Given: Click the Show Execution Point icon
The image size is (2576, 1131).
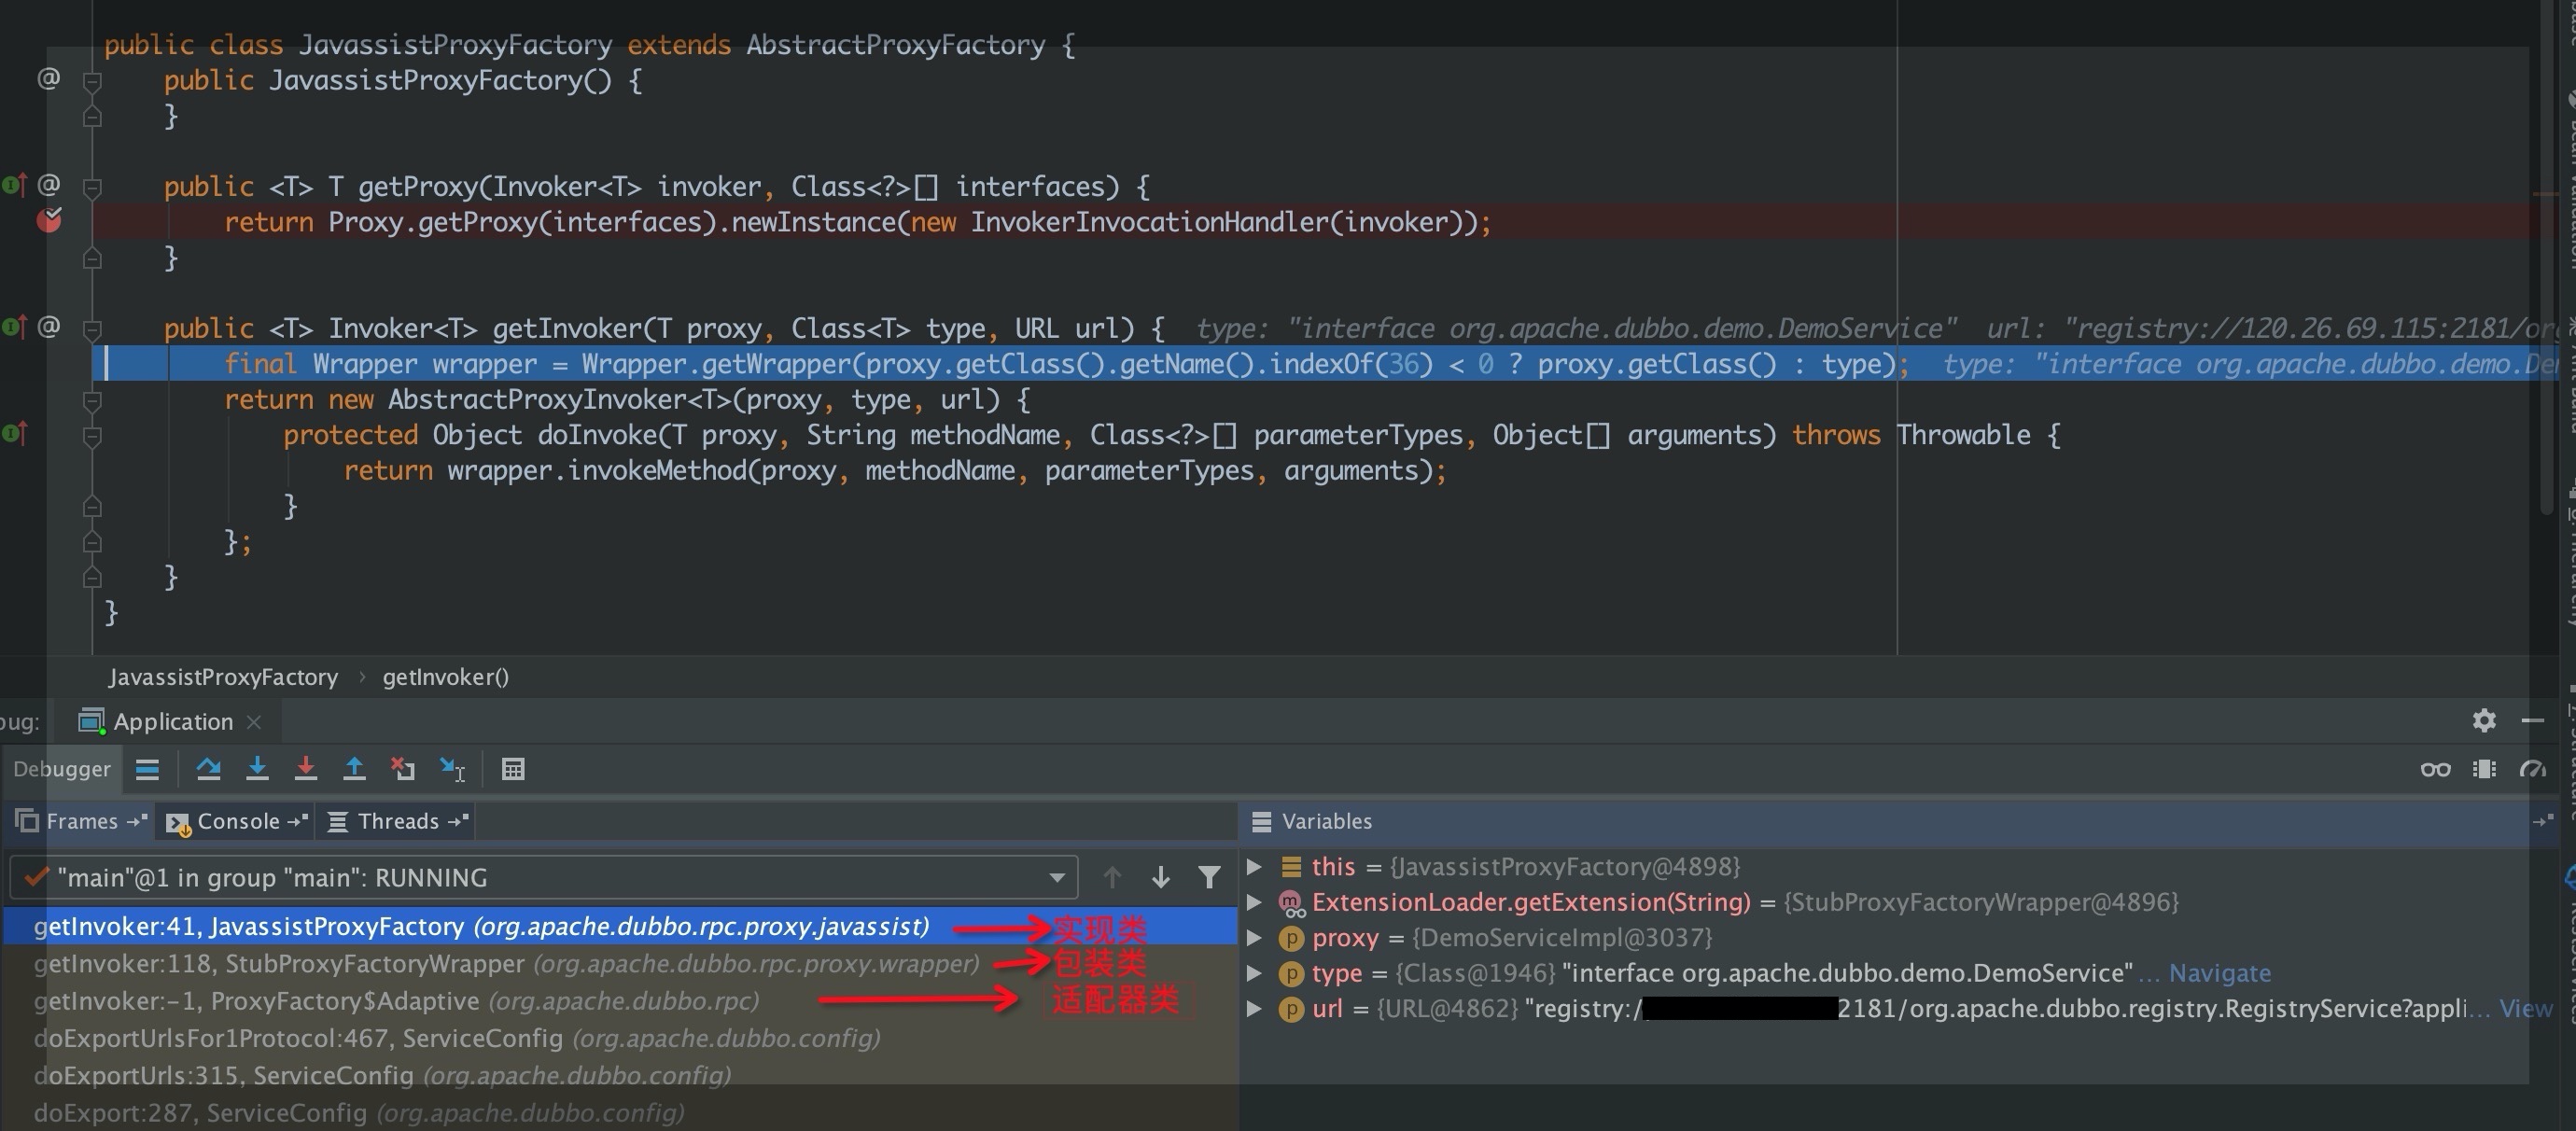Looking at the screenshot, I should point(147,769).
